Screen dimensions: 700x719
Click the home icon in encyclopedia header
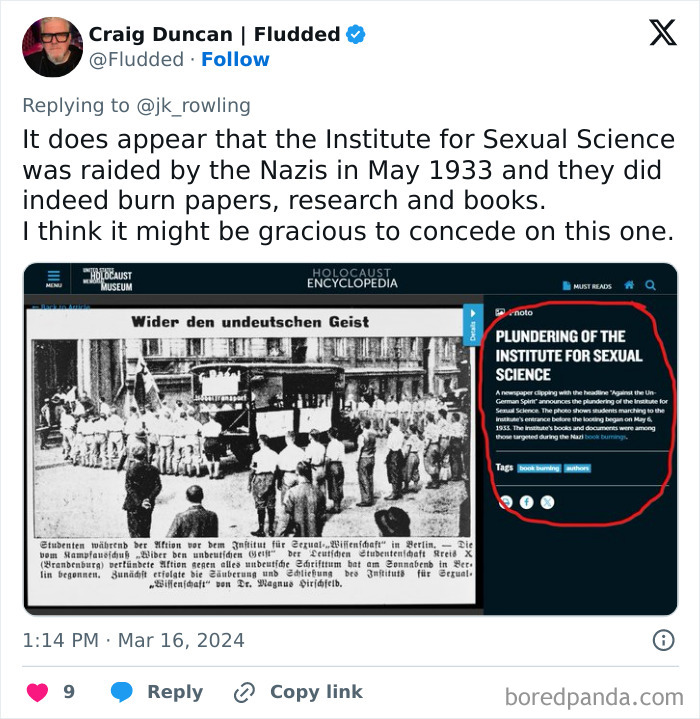tap(629, 285)
